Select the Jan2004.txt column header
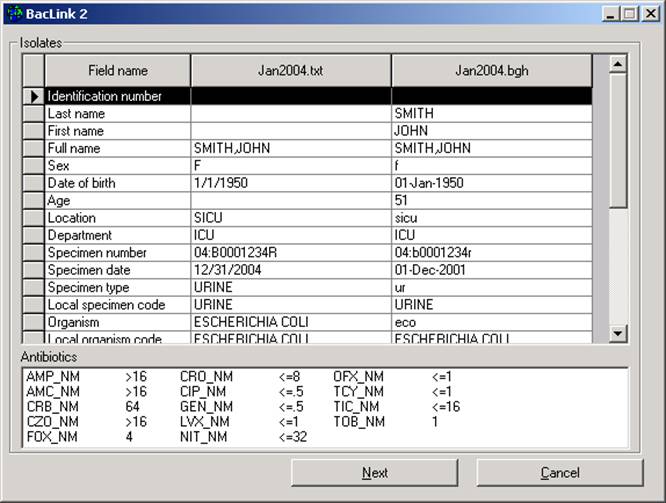666x503 pixels. point(290,71)
